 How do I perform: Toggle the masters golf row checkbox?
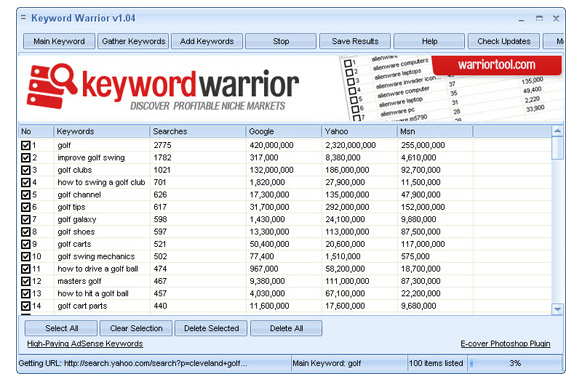click(x=26, y=281)
